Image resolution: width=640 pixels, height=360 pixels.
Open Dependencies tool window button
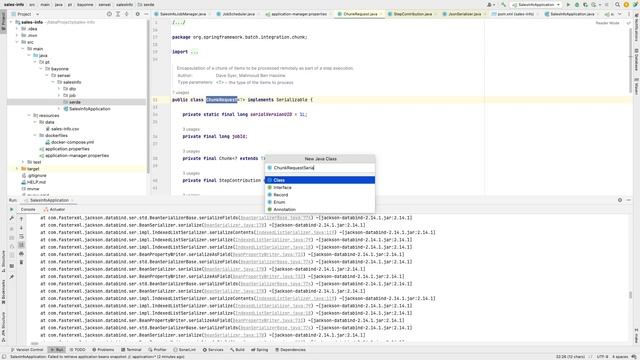coord(290,350)
